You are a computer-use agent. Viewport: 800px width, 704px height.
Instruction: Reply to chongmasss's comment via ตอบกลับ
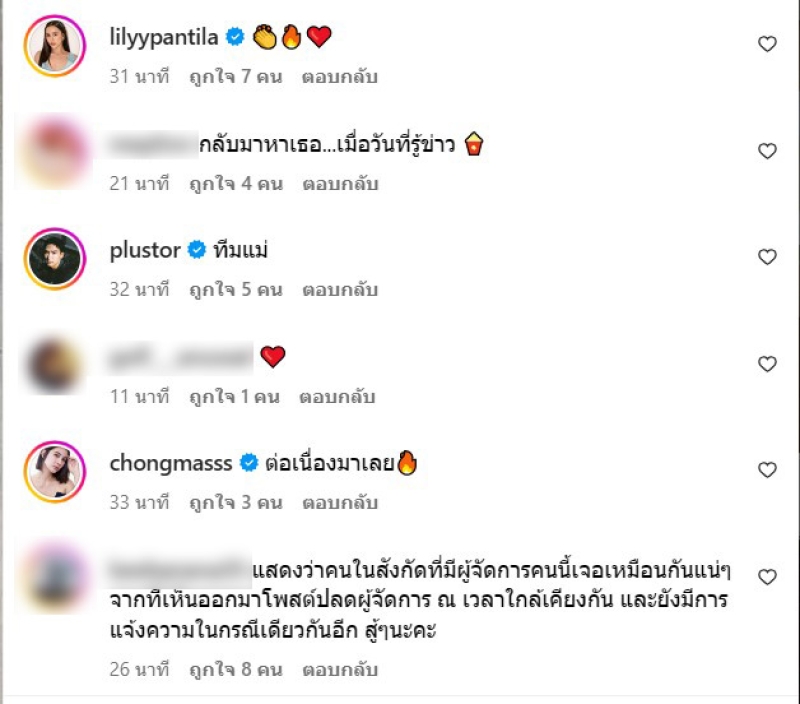coord(340,502)
